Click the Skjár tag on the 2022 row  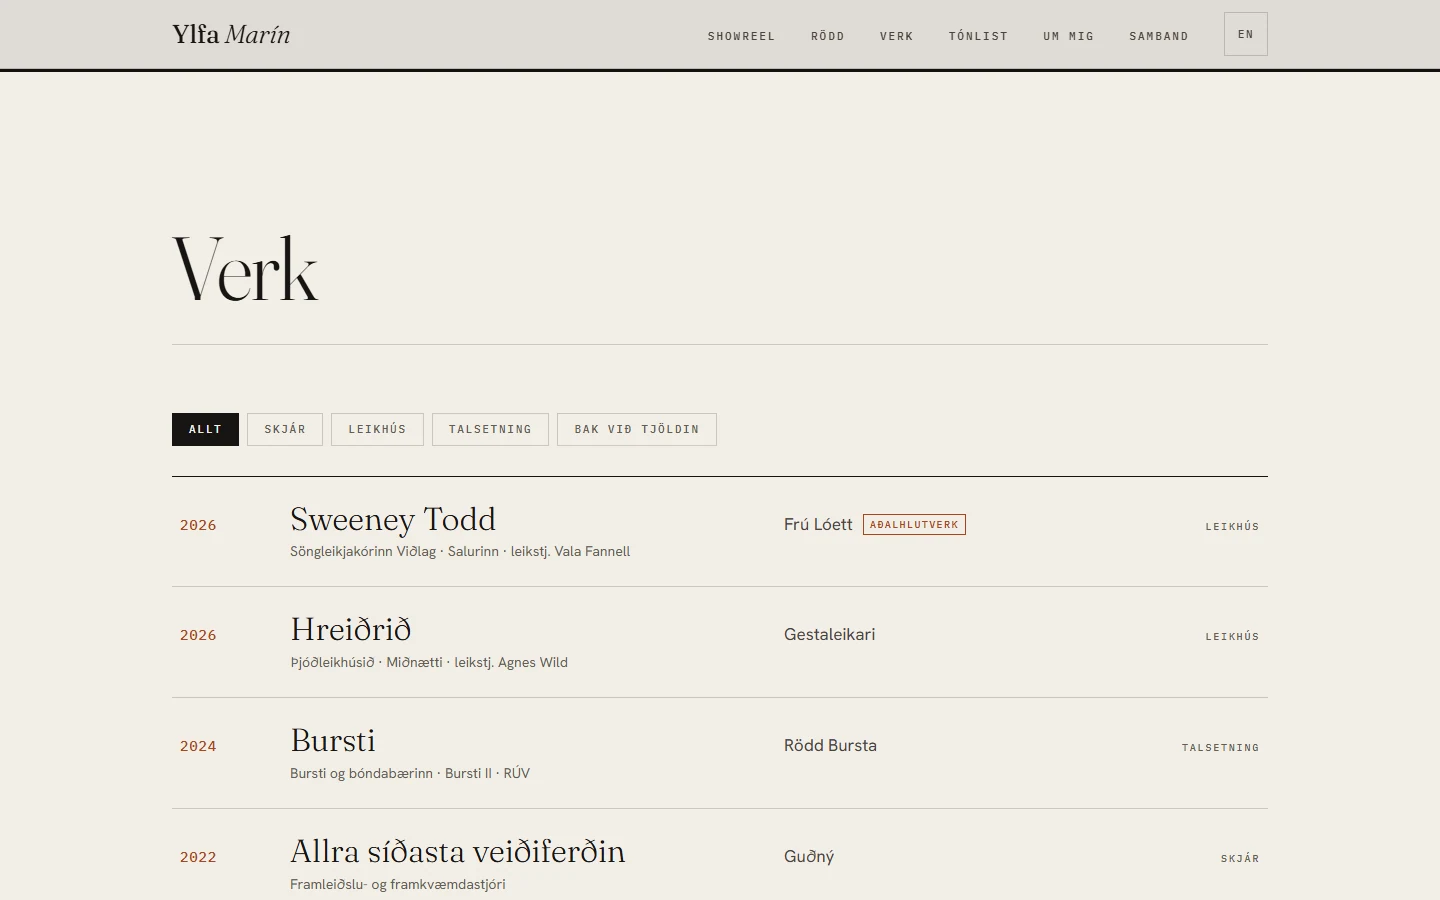tap(1240, 858)
